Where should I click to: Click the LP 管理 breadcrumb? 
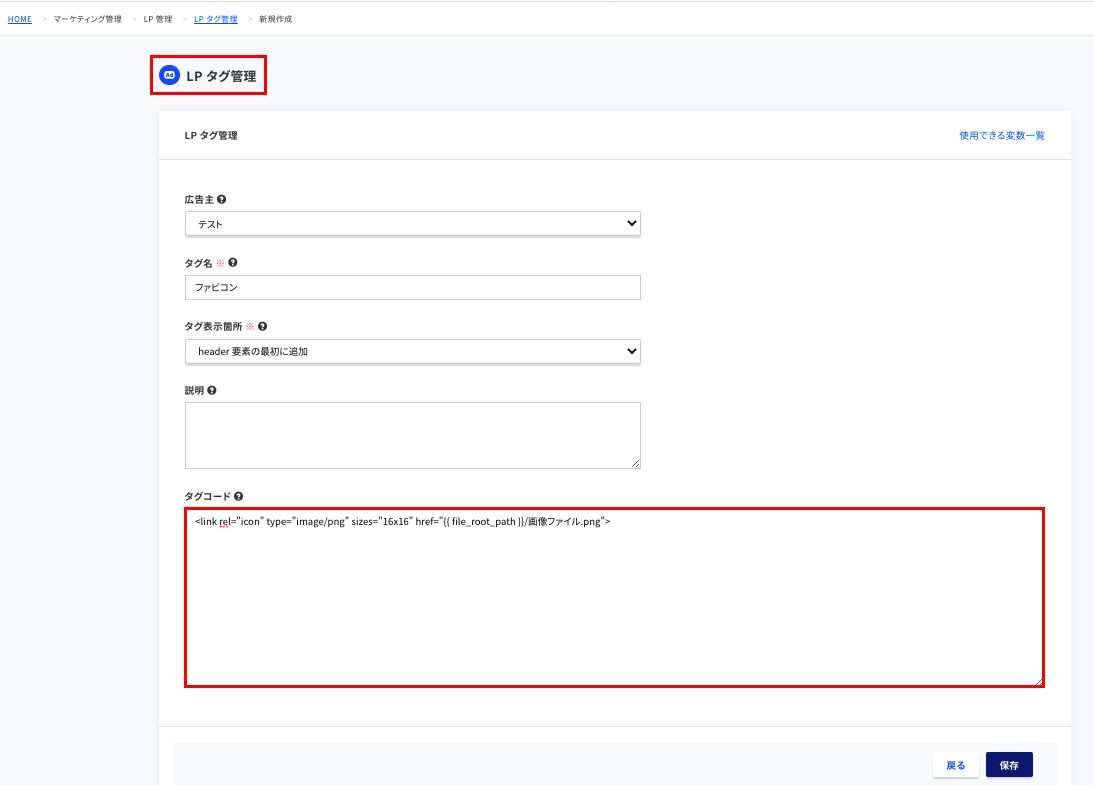click(x=158, y=20)
